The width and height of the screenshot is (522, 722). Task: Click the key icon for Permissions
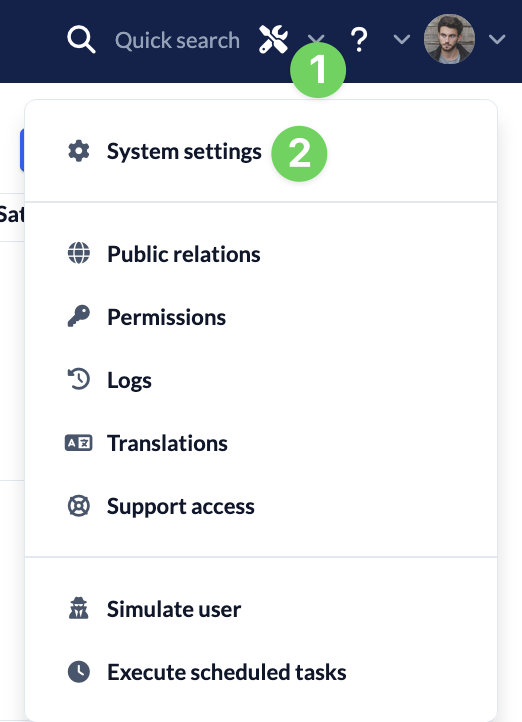pyautogui.click(x=79, y=316)
